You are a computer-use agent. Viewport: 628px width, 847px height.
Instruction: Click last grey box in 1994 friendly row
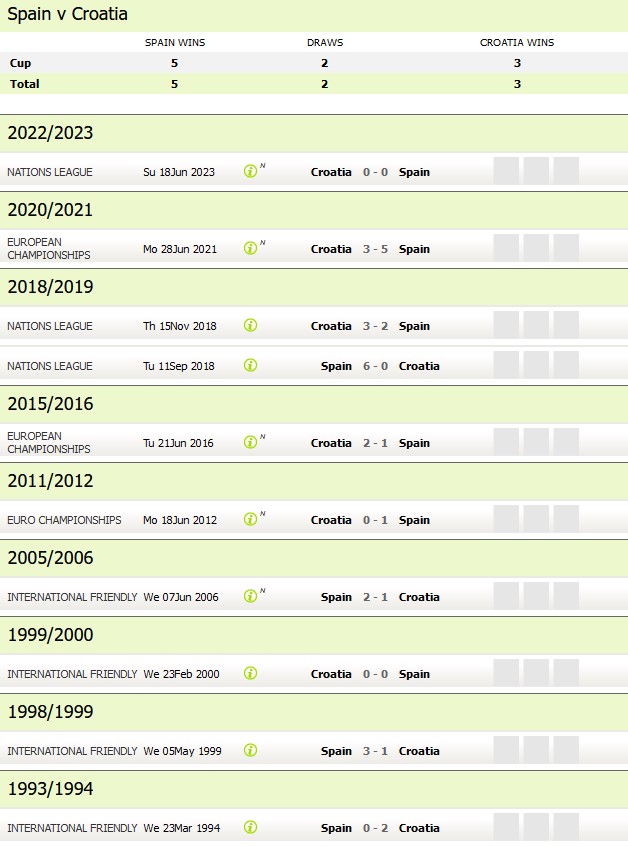pyautogui.click(x=566, y=827)
